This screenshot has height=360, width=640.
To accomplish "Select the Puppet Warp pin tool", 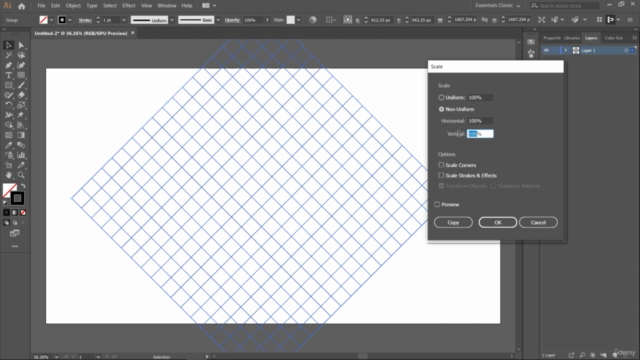I will coord(21,115).
